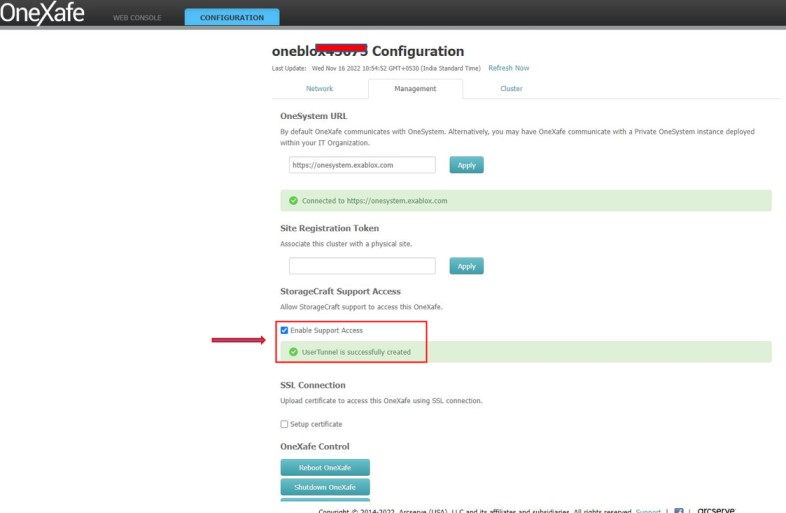This screenshot has width=786, height=513.
Task: Click the 'OneXafe Control' heading
Action: click(315, 446)
